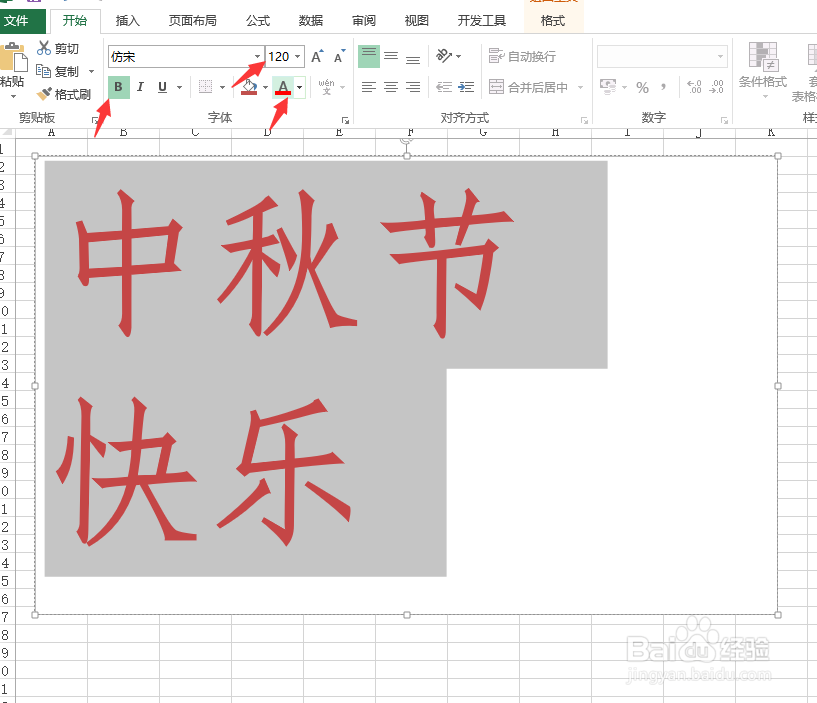Open the phonetic guide (wén) tool
Viewport: 817px width, 703px height.
coord(326,87)
